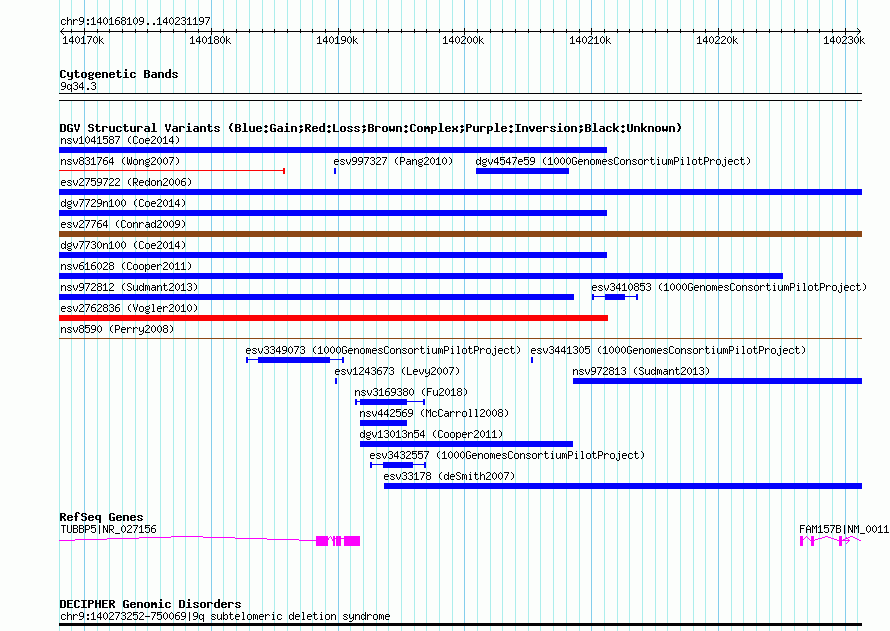
Task: Open nsv8590 (Perry2008) label
Action: [x=117, y=329]
